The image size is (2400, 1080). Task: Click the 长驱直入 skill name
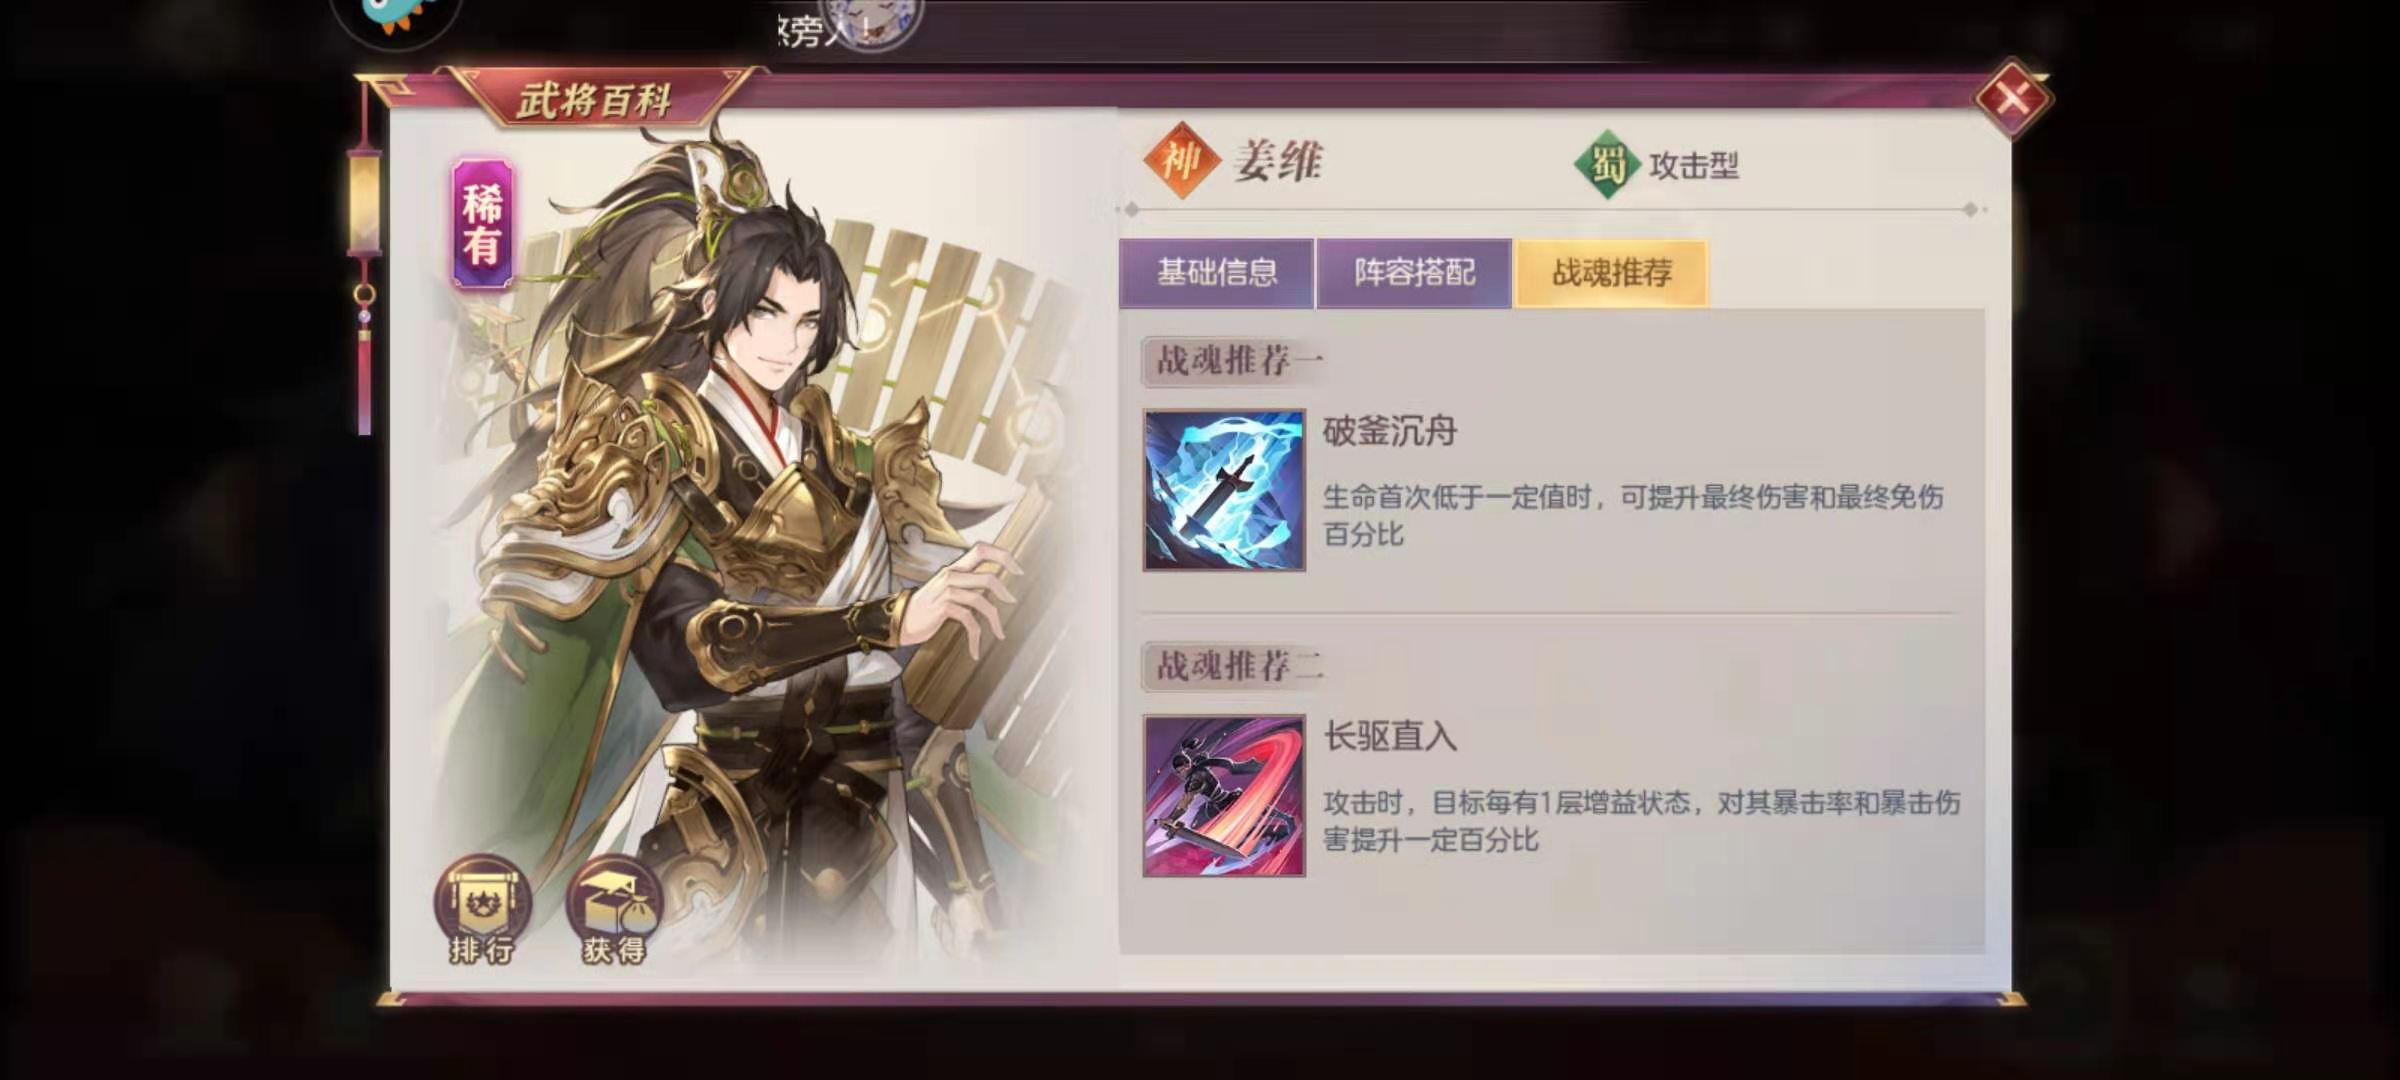click(1390, 737)
